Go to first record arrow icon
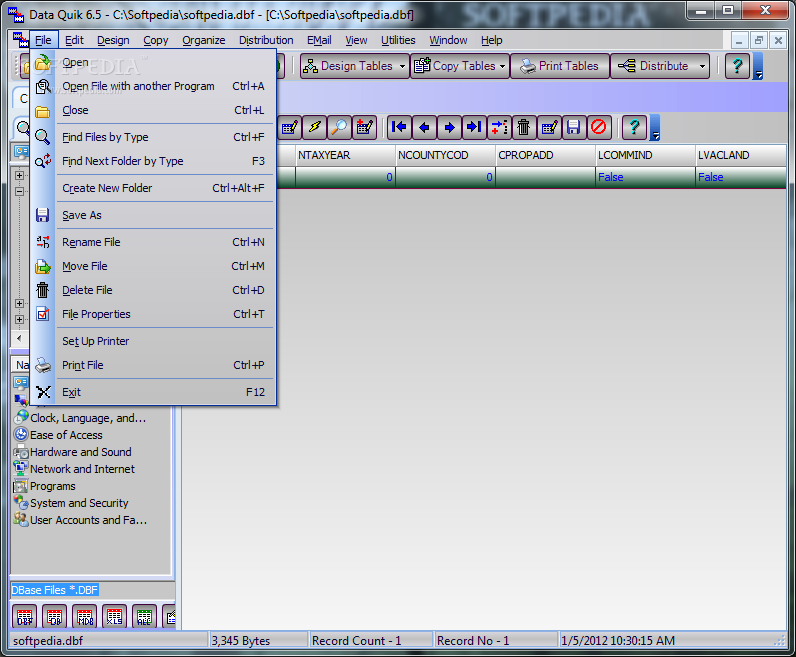Screen dimensions: 796x657 coord(399,127)
